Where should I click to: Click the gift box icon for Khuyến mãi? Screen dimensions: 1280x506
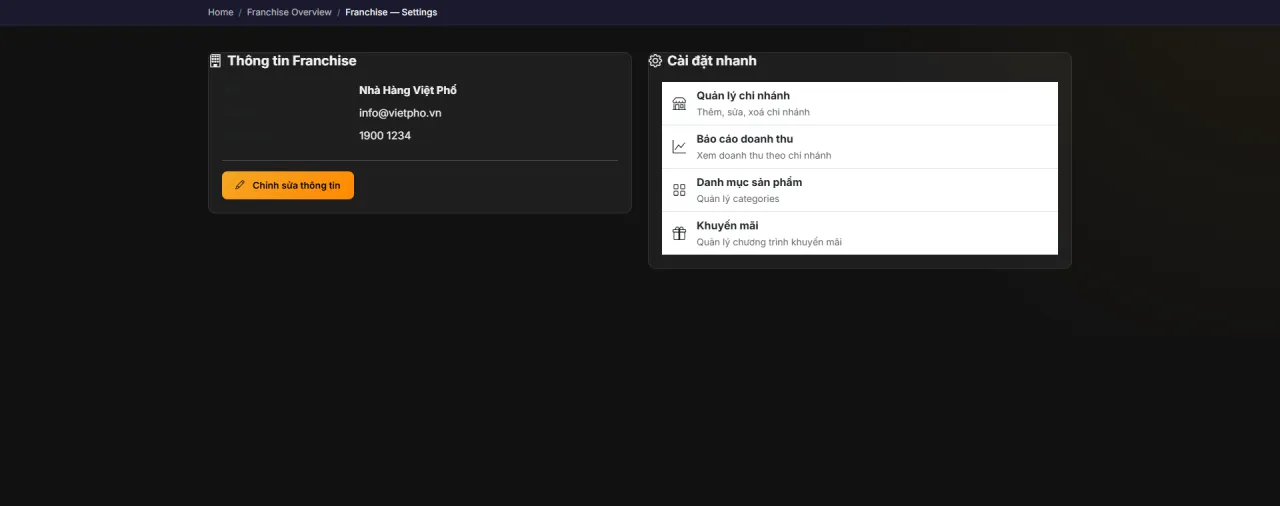679,233
